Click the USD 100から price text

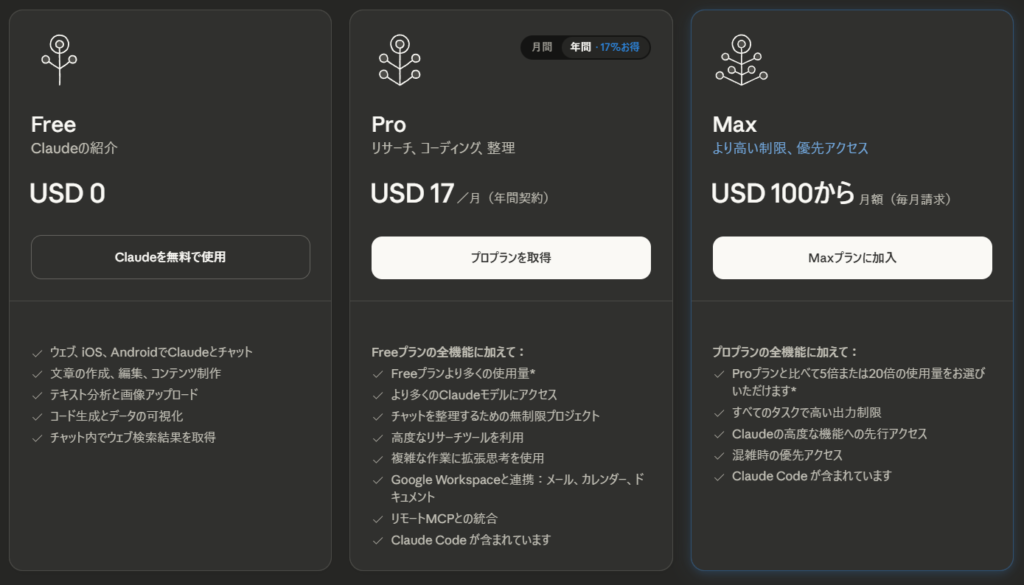coord(782,193)
